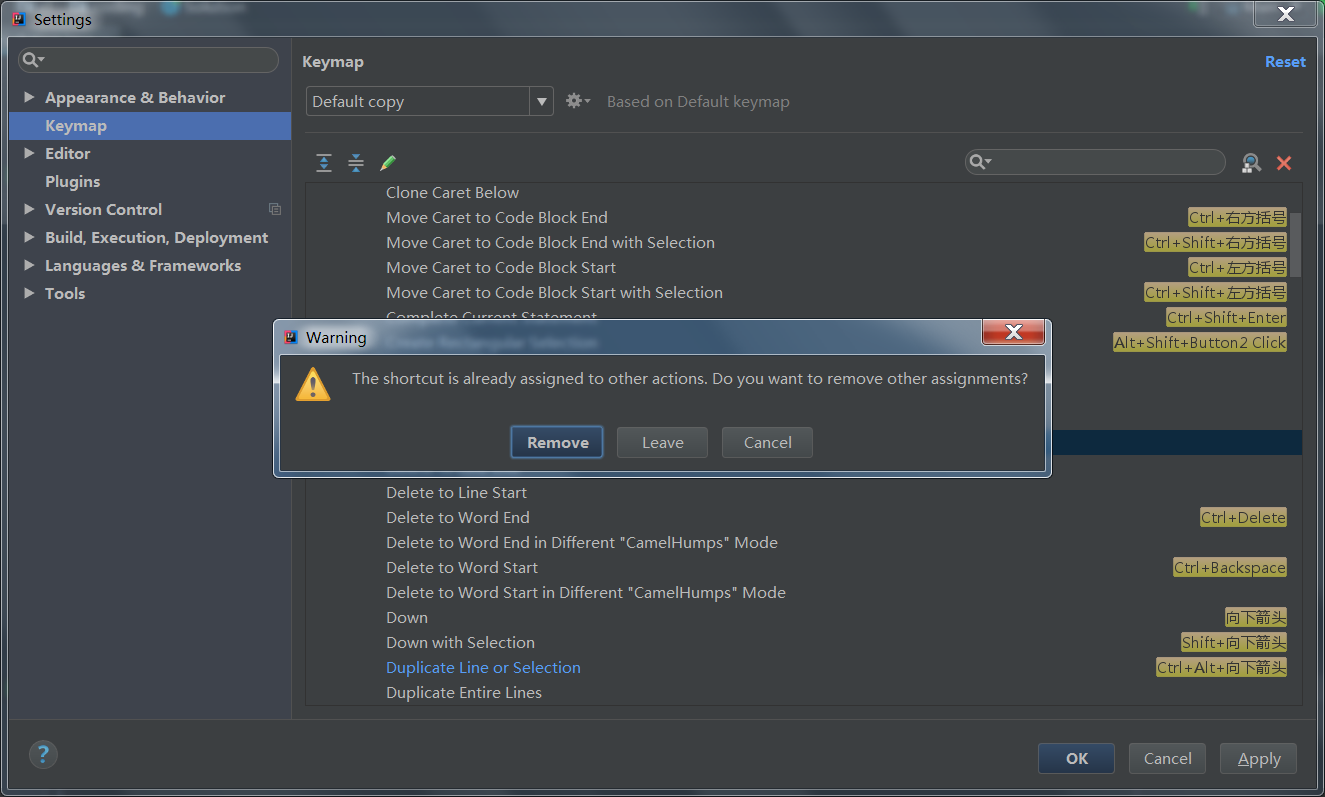
Task: Click the Ctrl+Shift+Enter shortcut label
Action: click(x=1226, y=317)
